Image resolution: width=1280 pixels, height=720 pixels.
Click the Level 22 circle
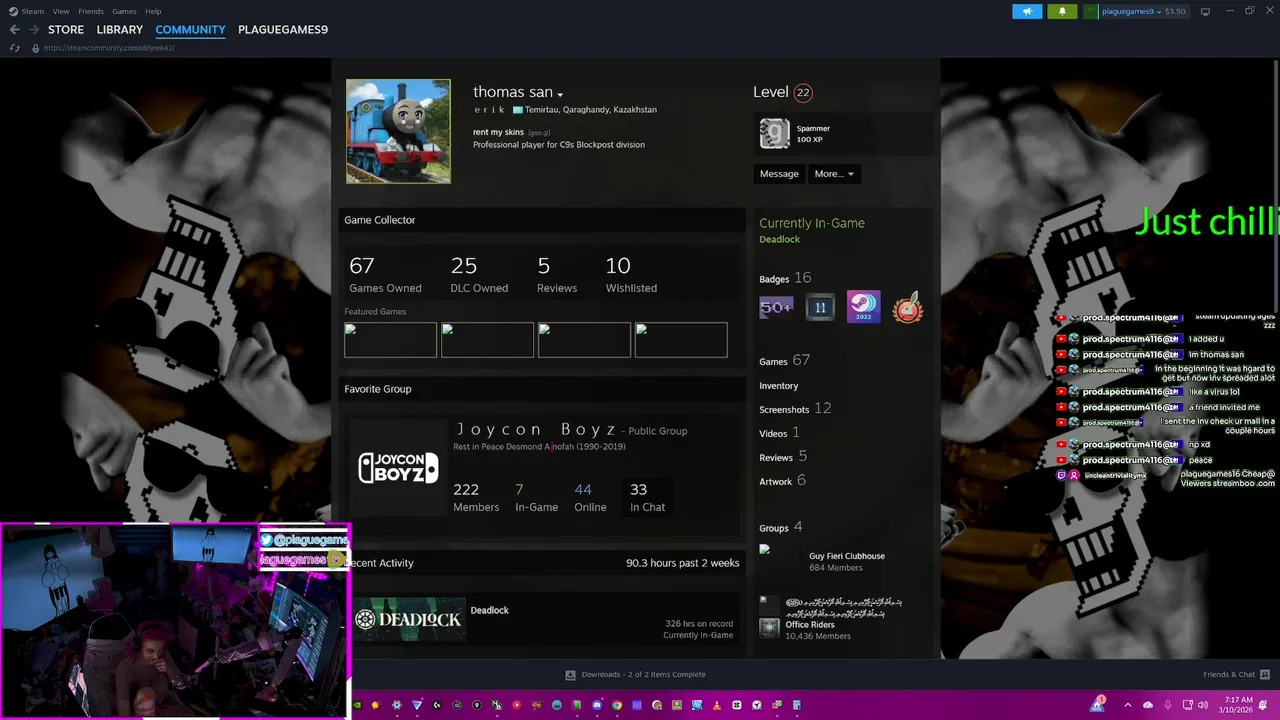coord(802,92)
